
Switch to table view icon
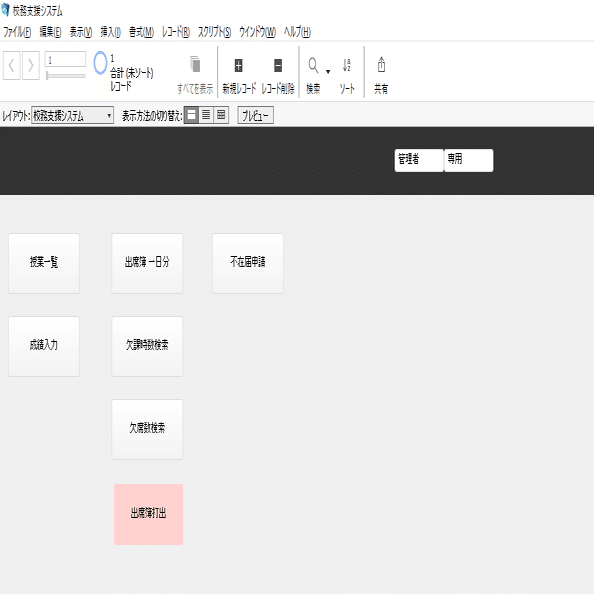[221, 115]
